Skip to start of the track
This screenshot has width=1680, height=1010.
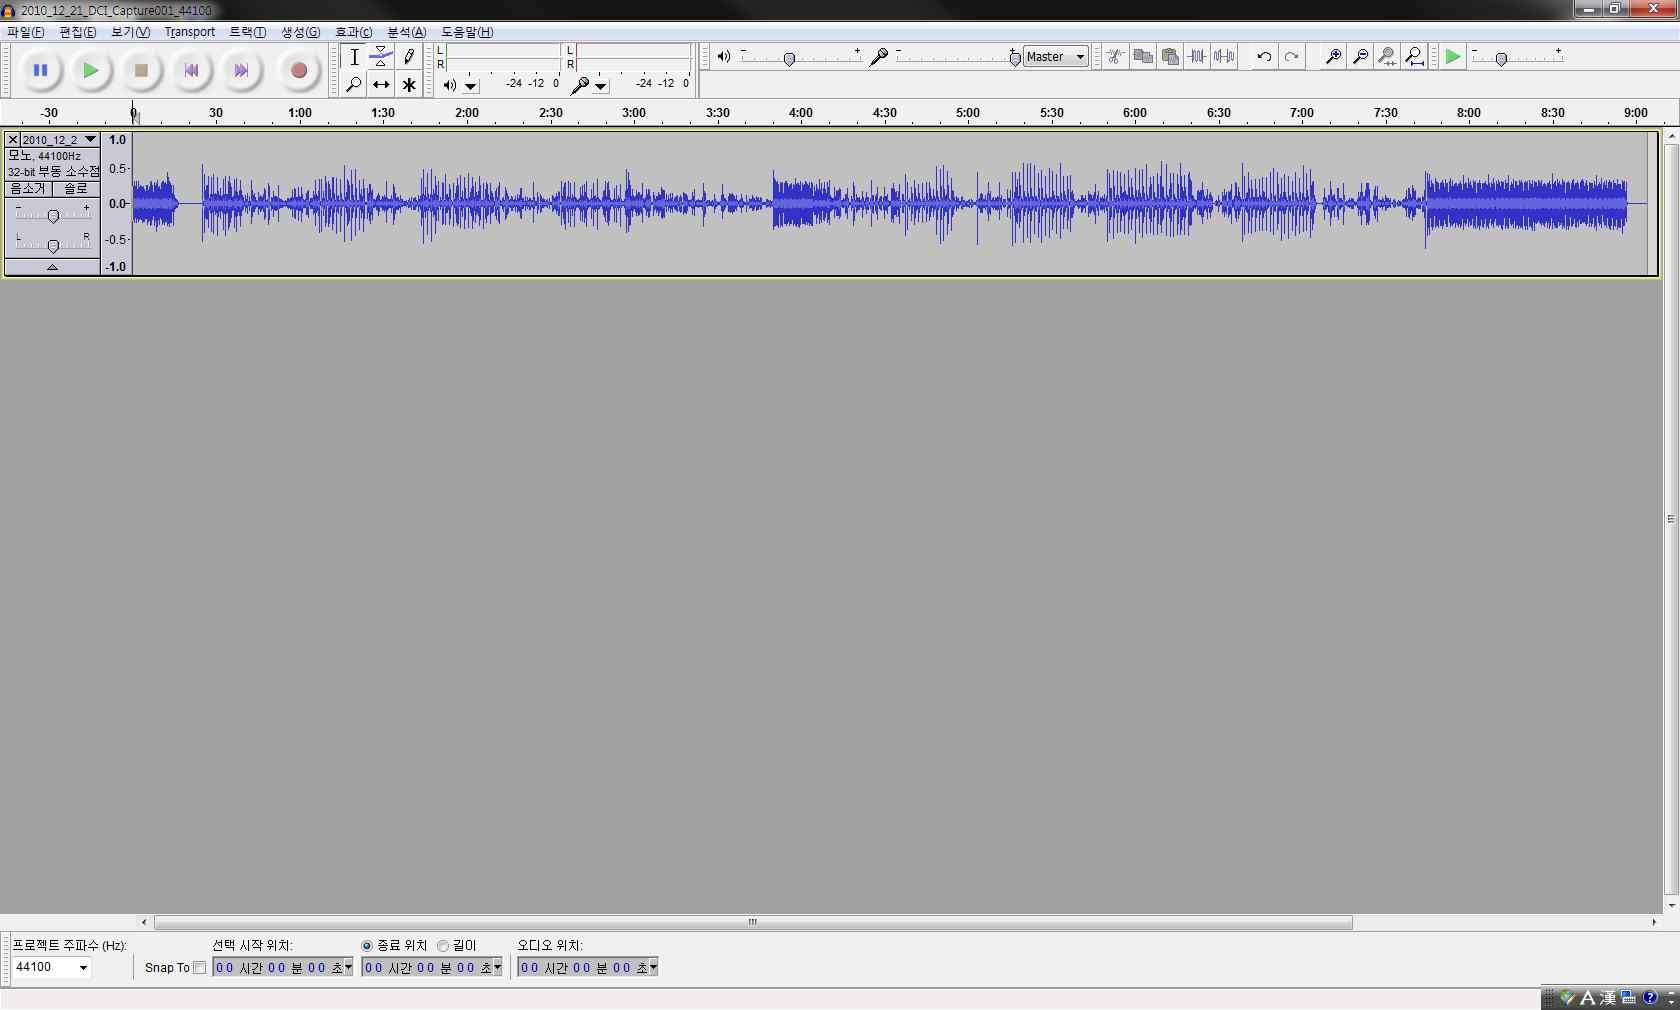[x=191, y=70]
